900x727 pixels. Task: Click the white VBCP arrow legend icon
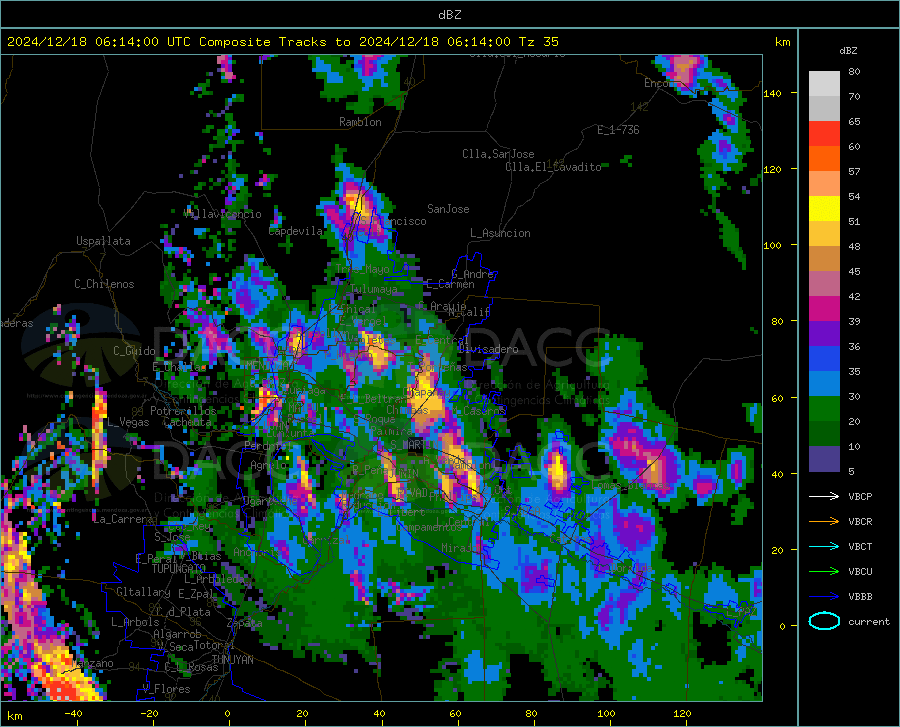[824, 496]
